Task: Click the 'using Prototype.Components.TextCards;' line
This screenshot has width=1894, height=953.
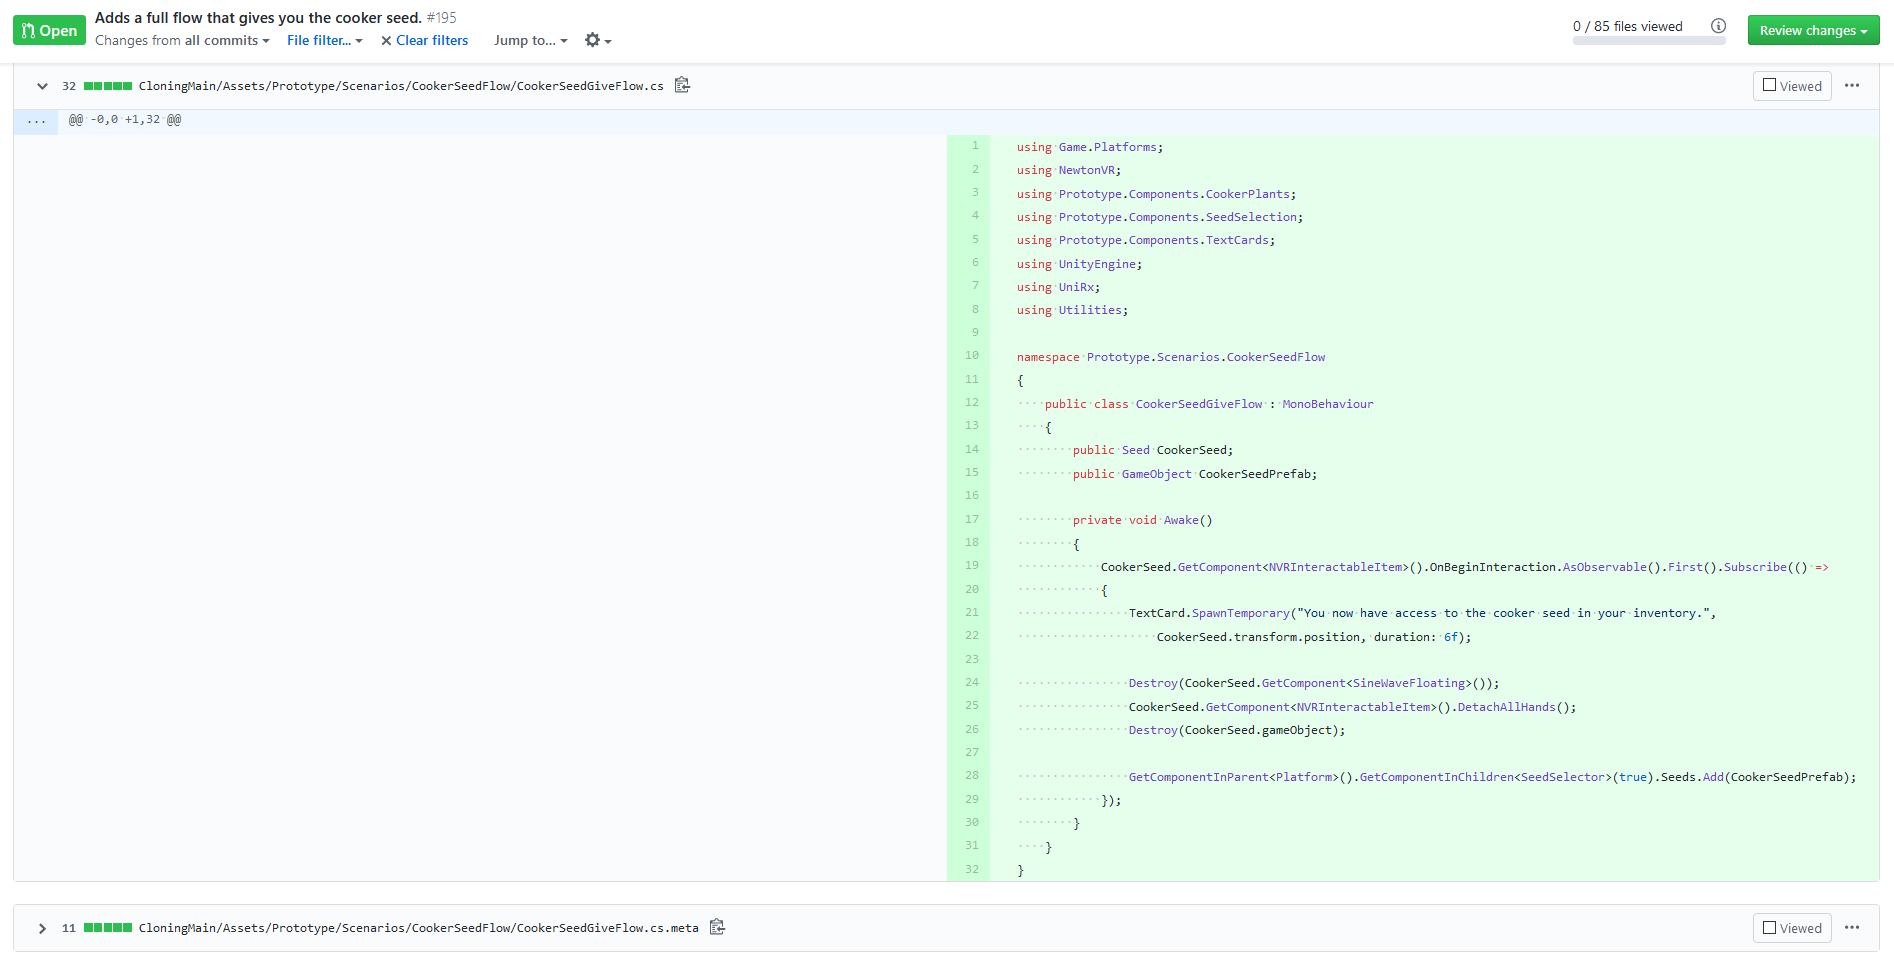Action: click(x=1146, y=240)
